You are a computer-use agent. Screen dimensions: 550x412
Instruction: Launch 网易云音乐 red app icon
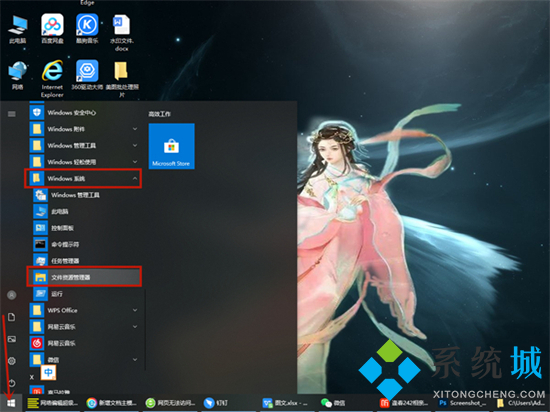[x=37, y=343]
